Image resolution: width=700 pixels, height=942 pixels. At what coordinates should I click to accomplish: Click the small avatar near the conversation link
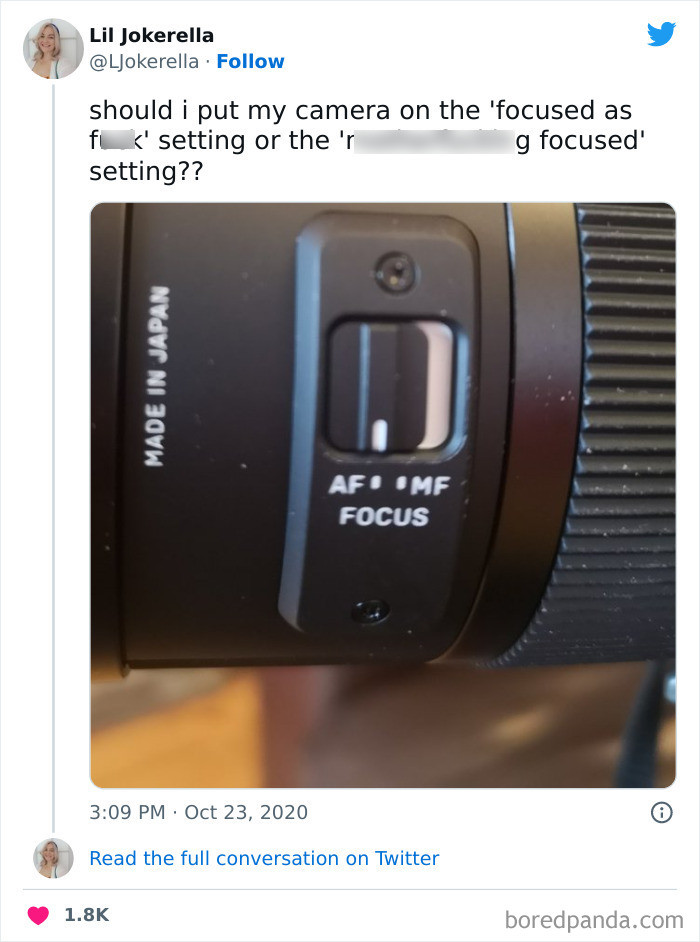click(x=52, y=858)
